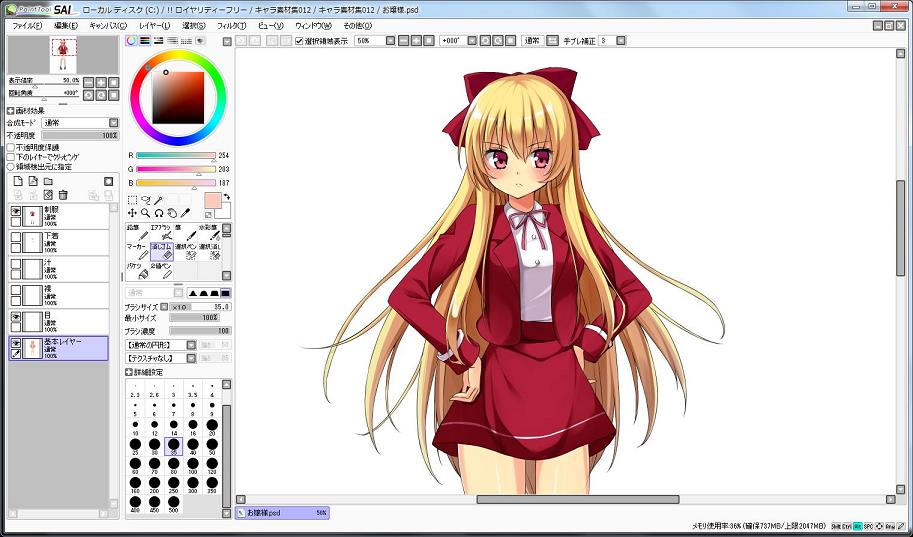913x537 pixels.
Task: Expand the 詳細設定 section
Action: tap(129, 371)
